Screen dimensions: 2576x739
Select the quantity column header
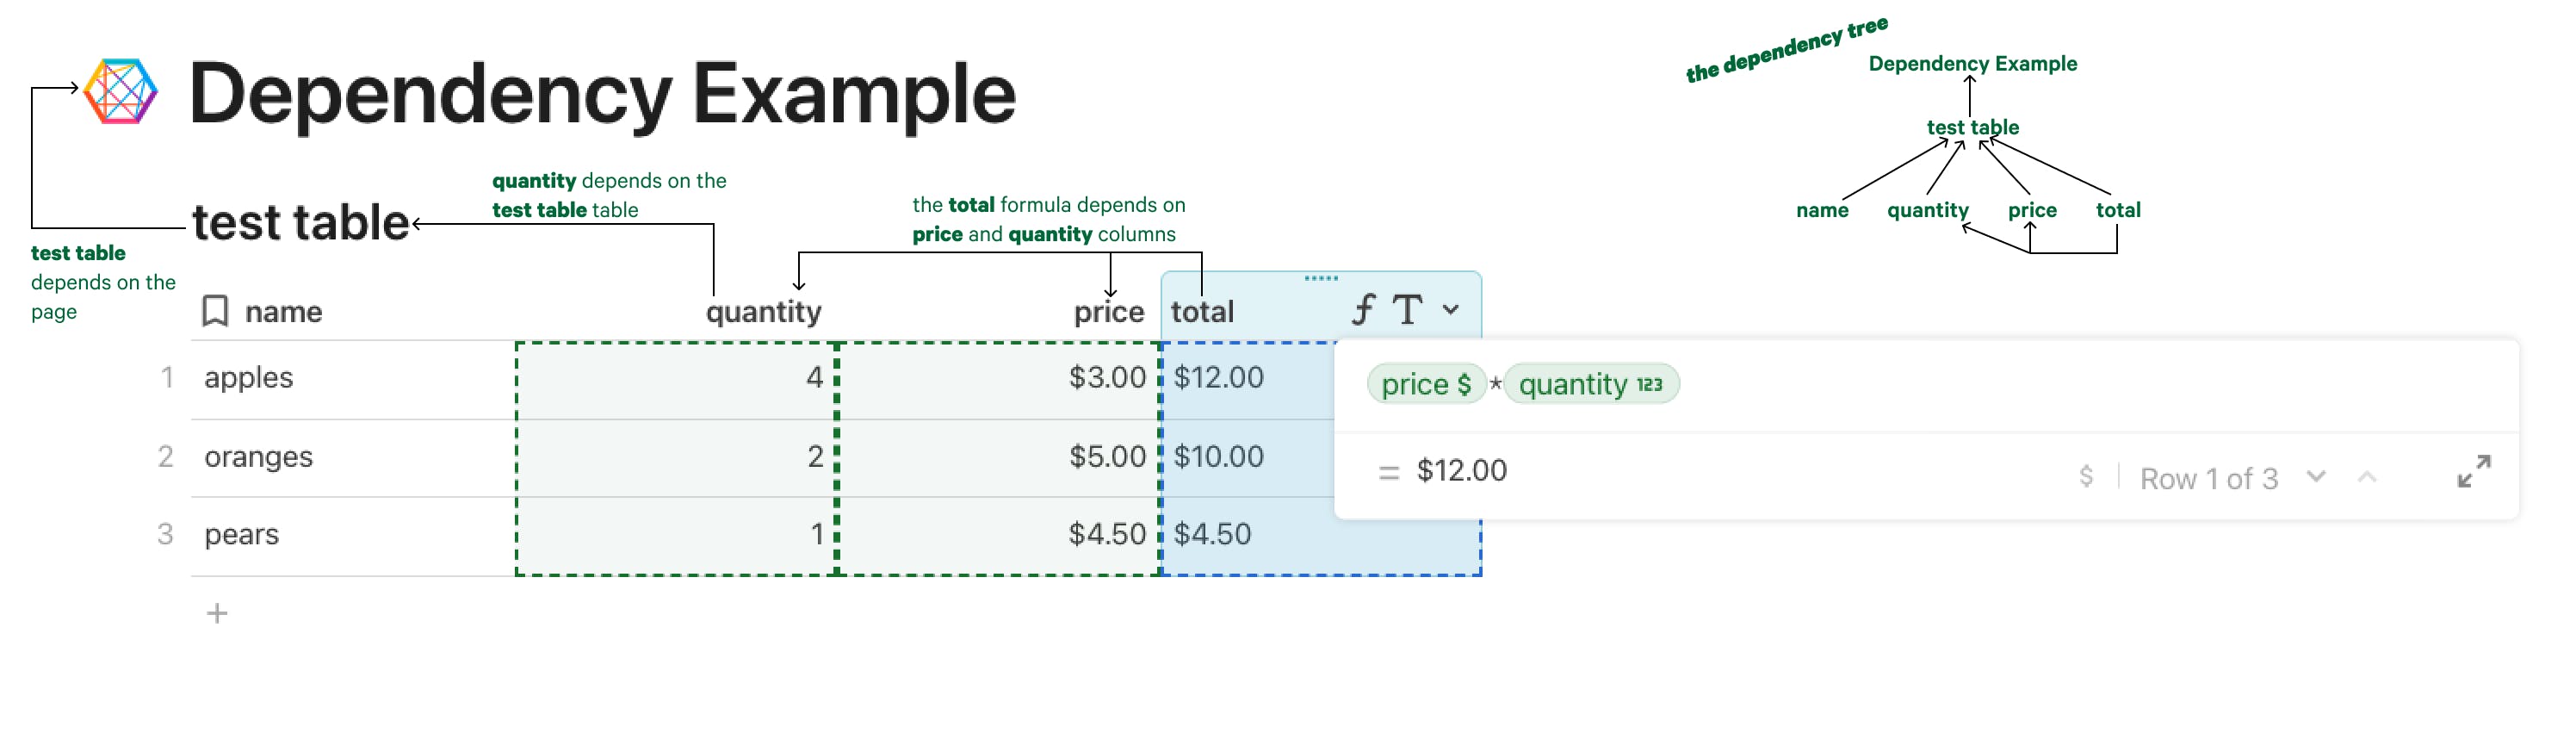(x=763, y=312)
